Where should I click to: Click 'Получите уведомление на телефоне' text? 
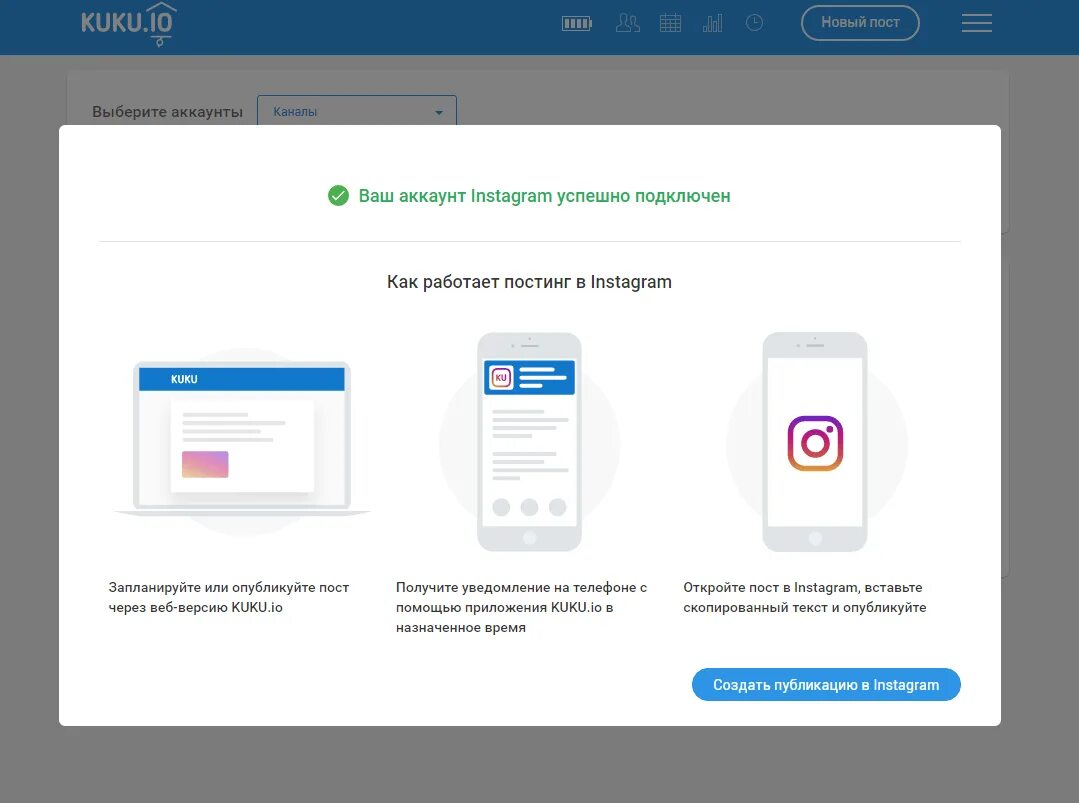[515, 588]
